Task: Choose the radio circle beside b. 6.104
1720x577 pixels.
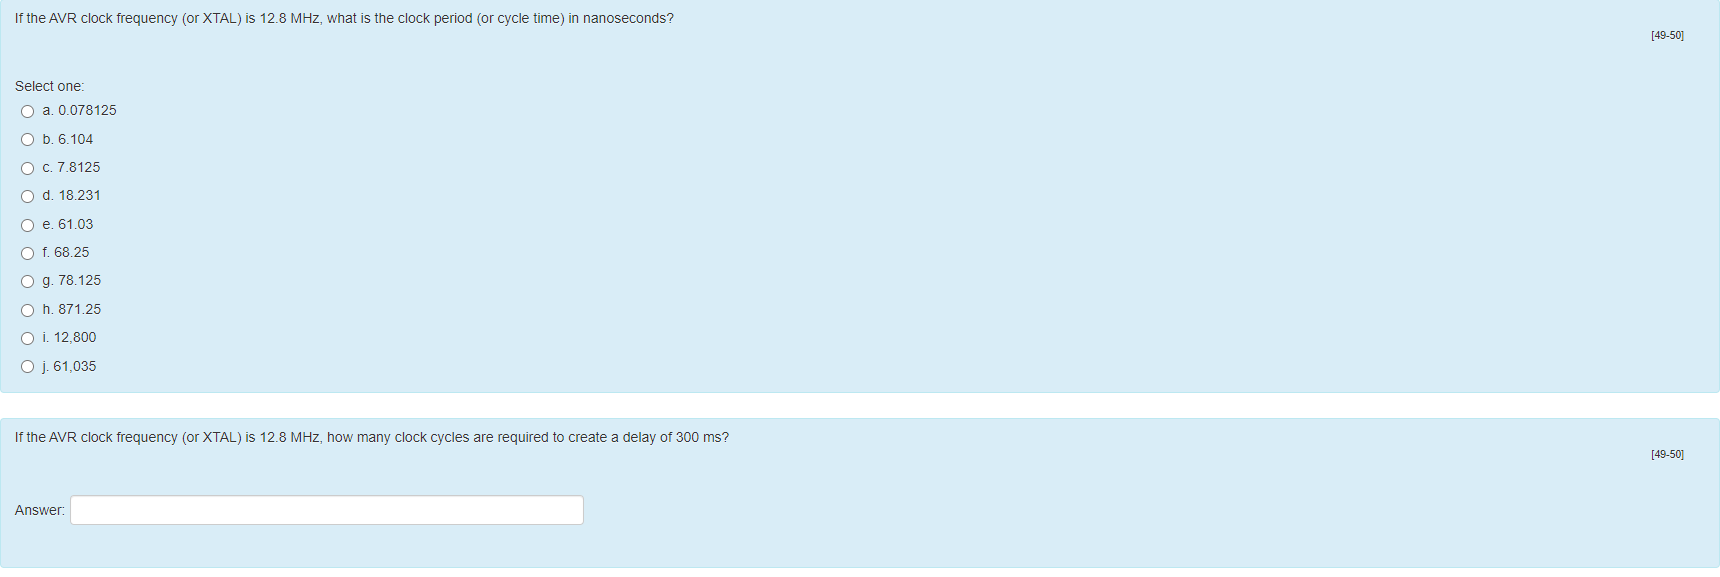Action: click(28, 140)
